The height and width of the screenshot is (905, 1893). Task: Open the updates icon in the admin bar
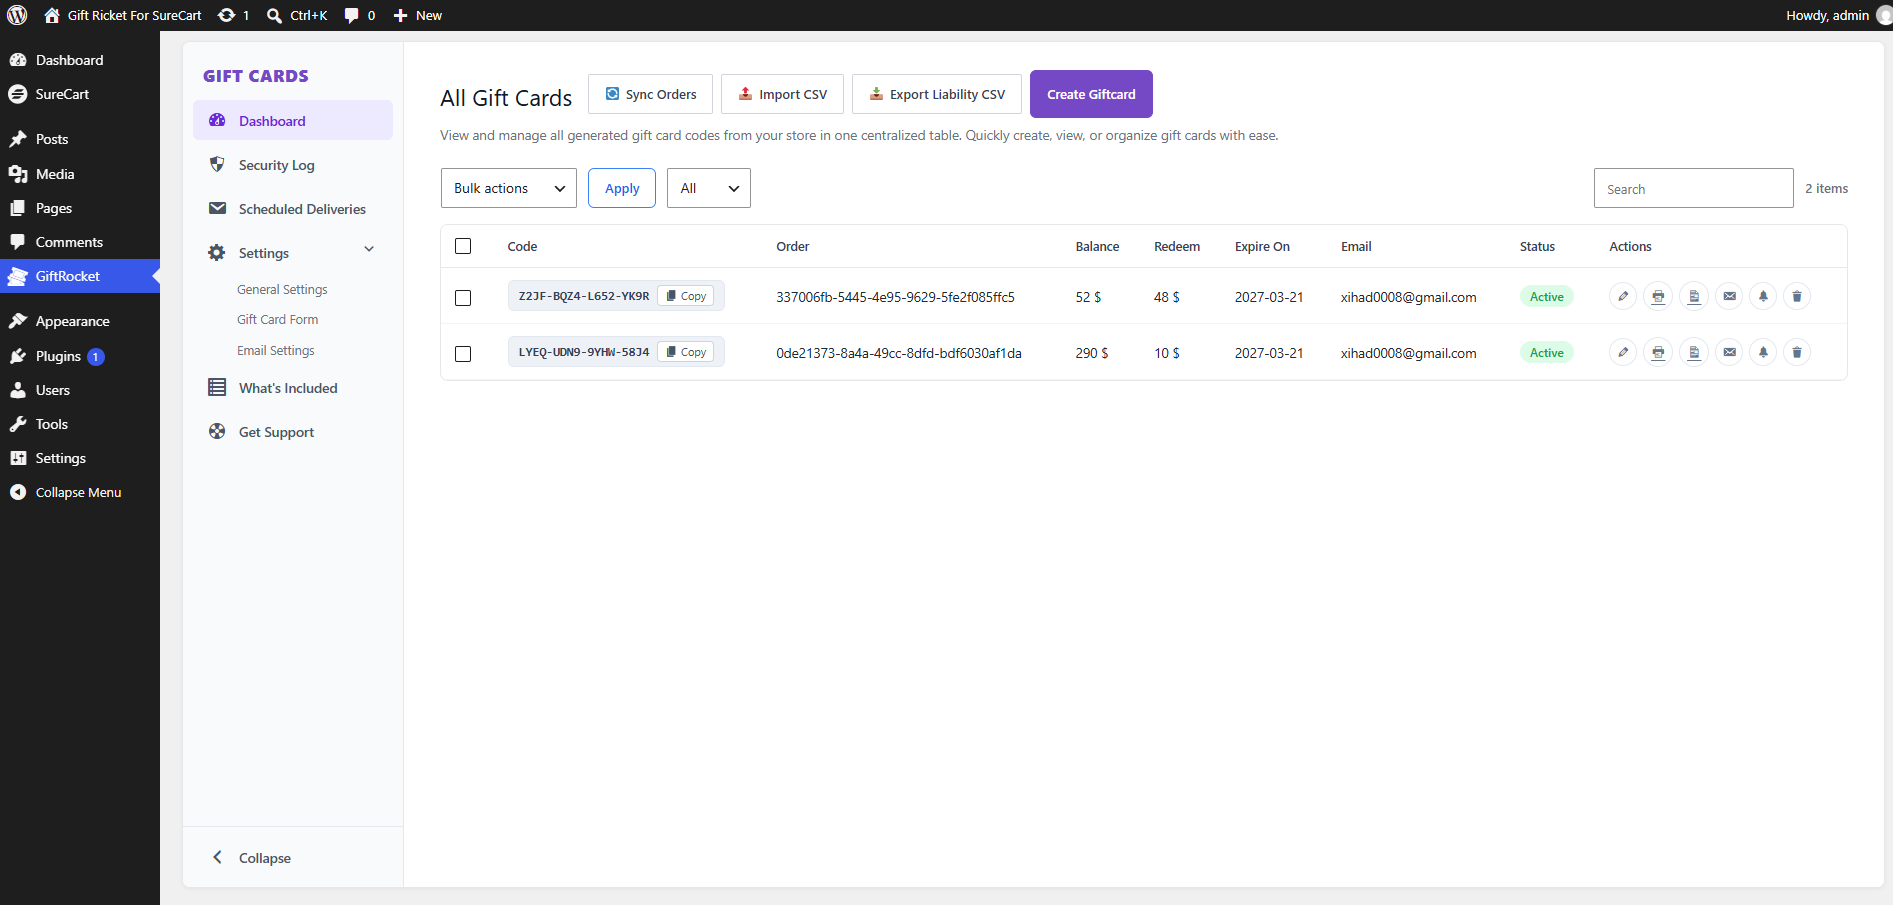[x=234, y=15]
